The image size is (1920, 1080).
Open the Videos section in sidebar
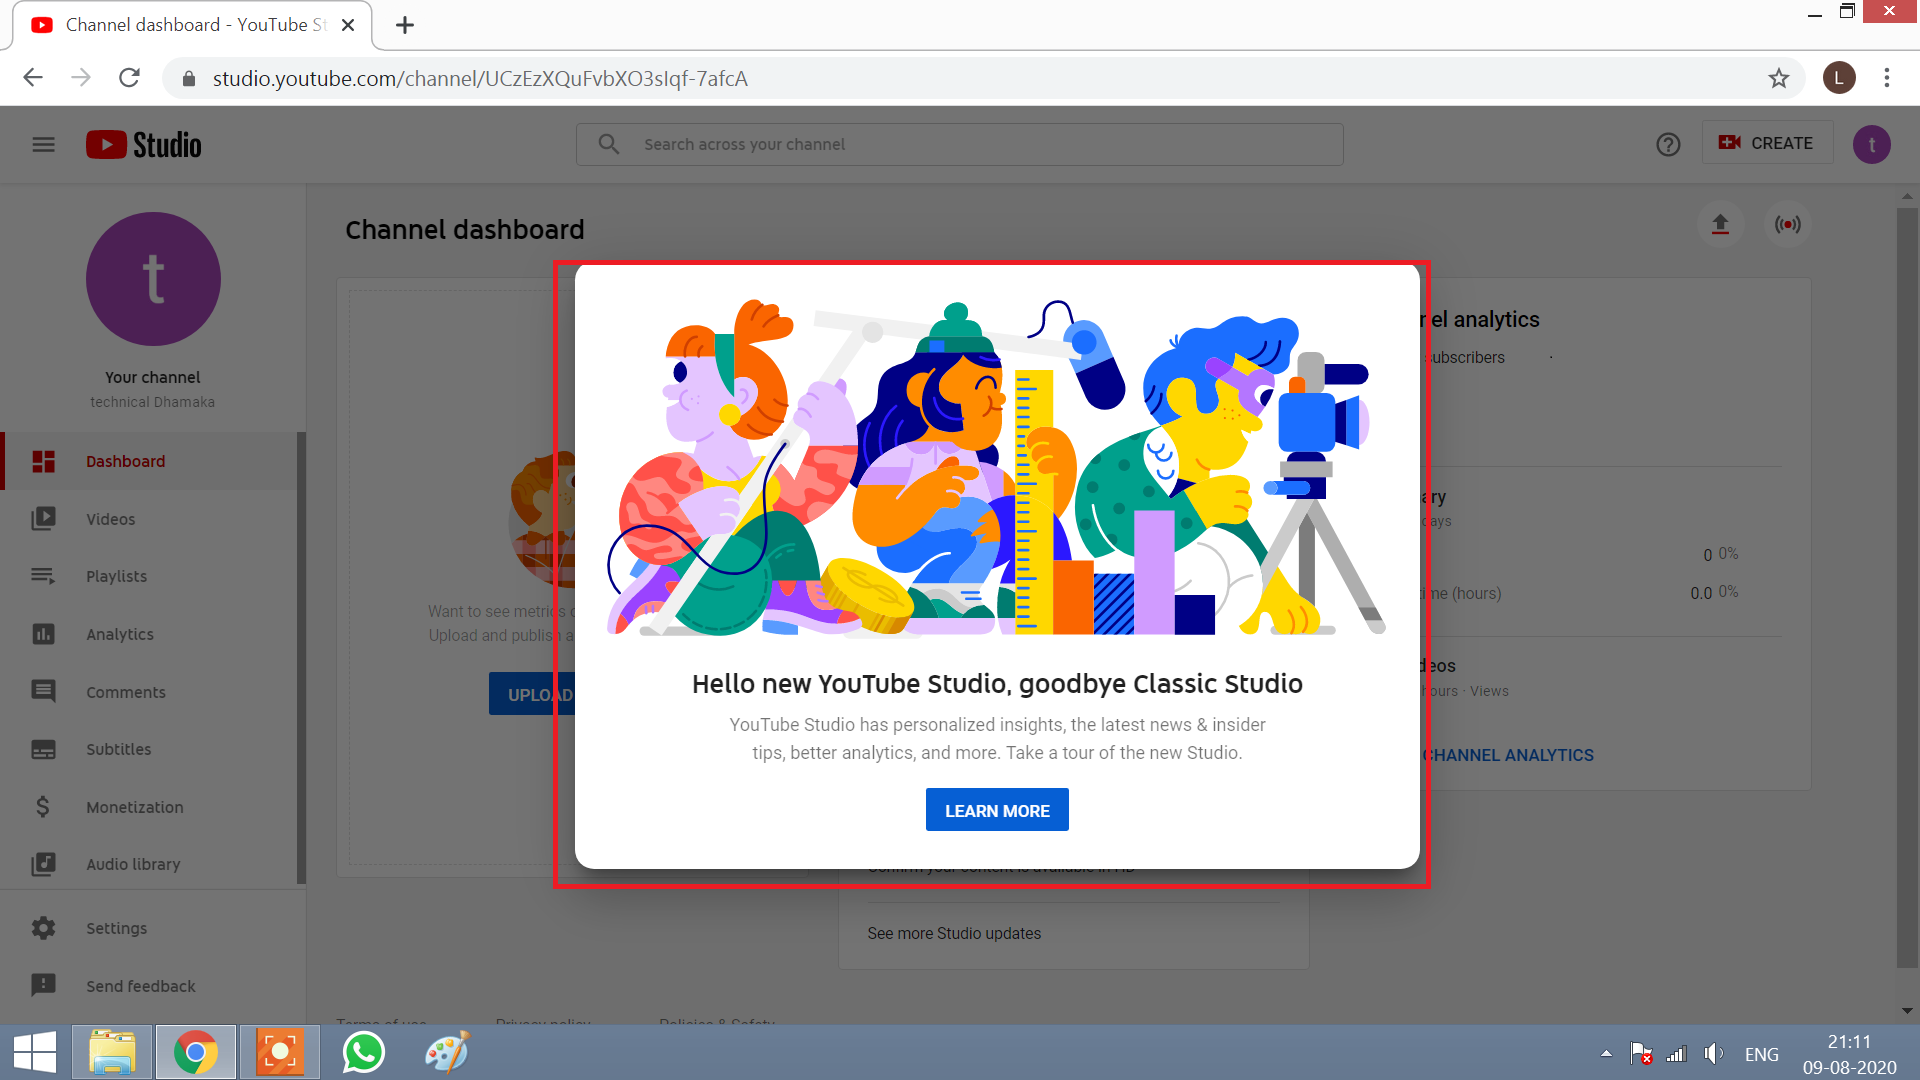coord(110,519)
